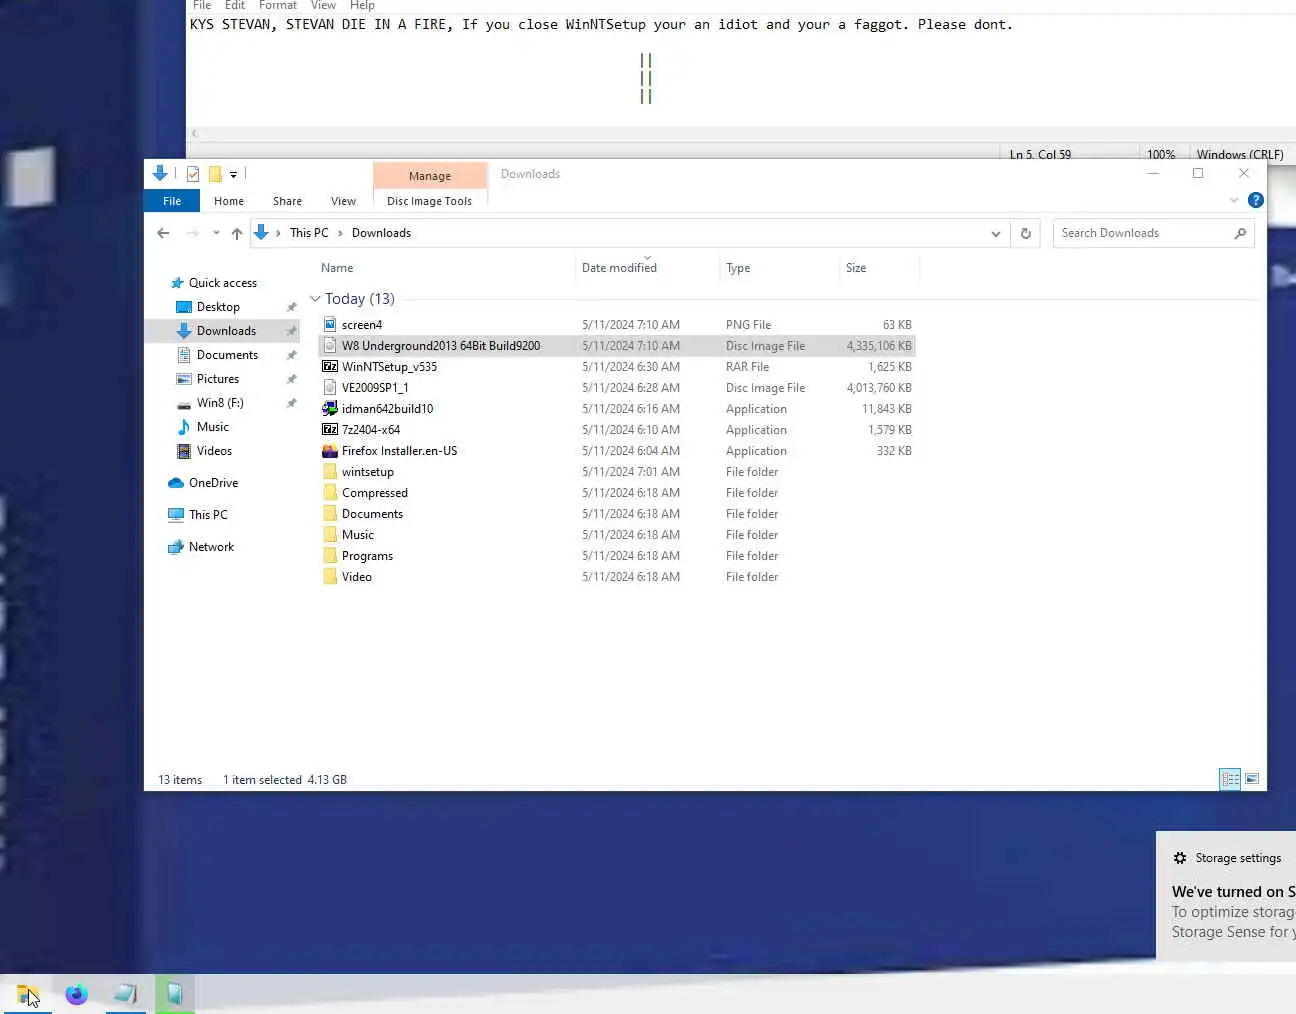Image resolution: width=1296 pixels, height=1014 pixels.
Task: Click the '4,013,760 KB' size cell
Action: (879, 388)
